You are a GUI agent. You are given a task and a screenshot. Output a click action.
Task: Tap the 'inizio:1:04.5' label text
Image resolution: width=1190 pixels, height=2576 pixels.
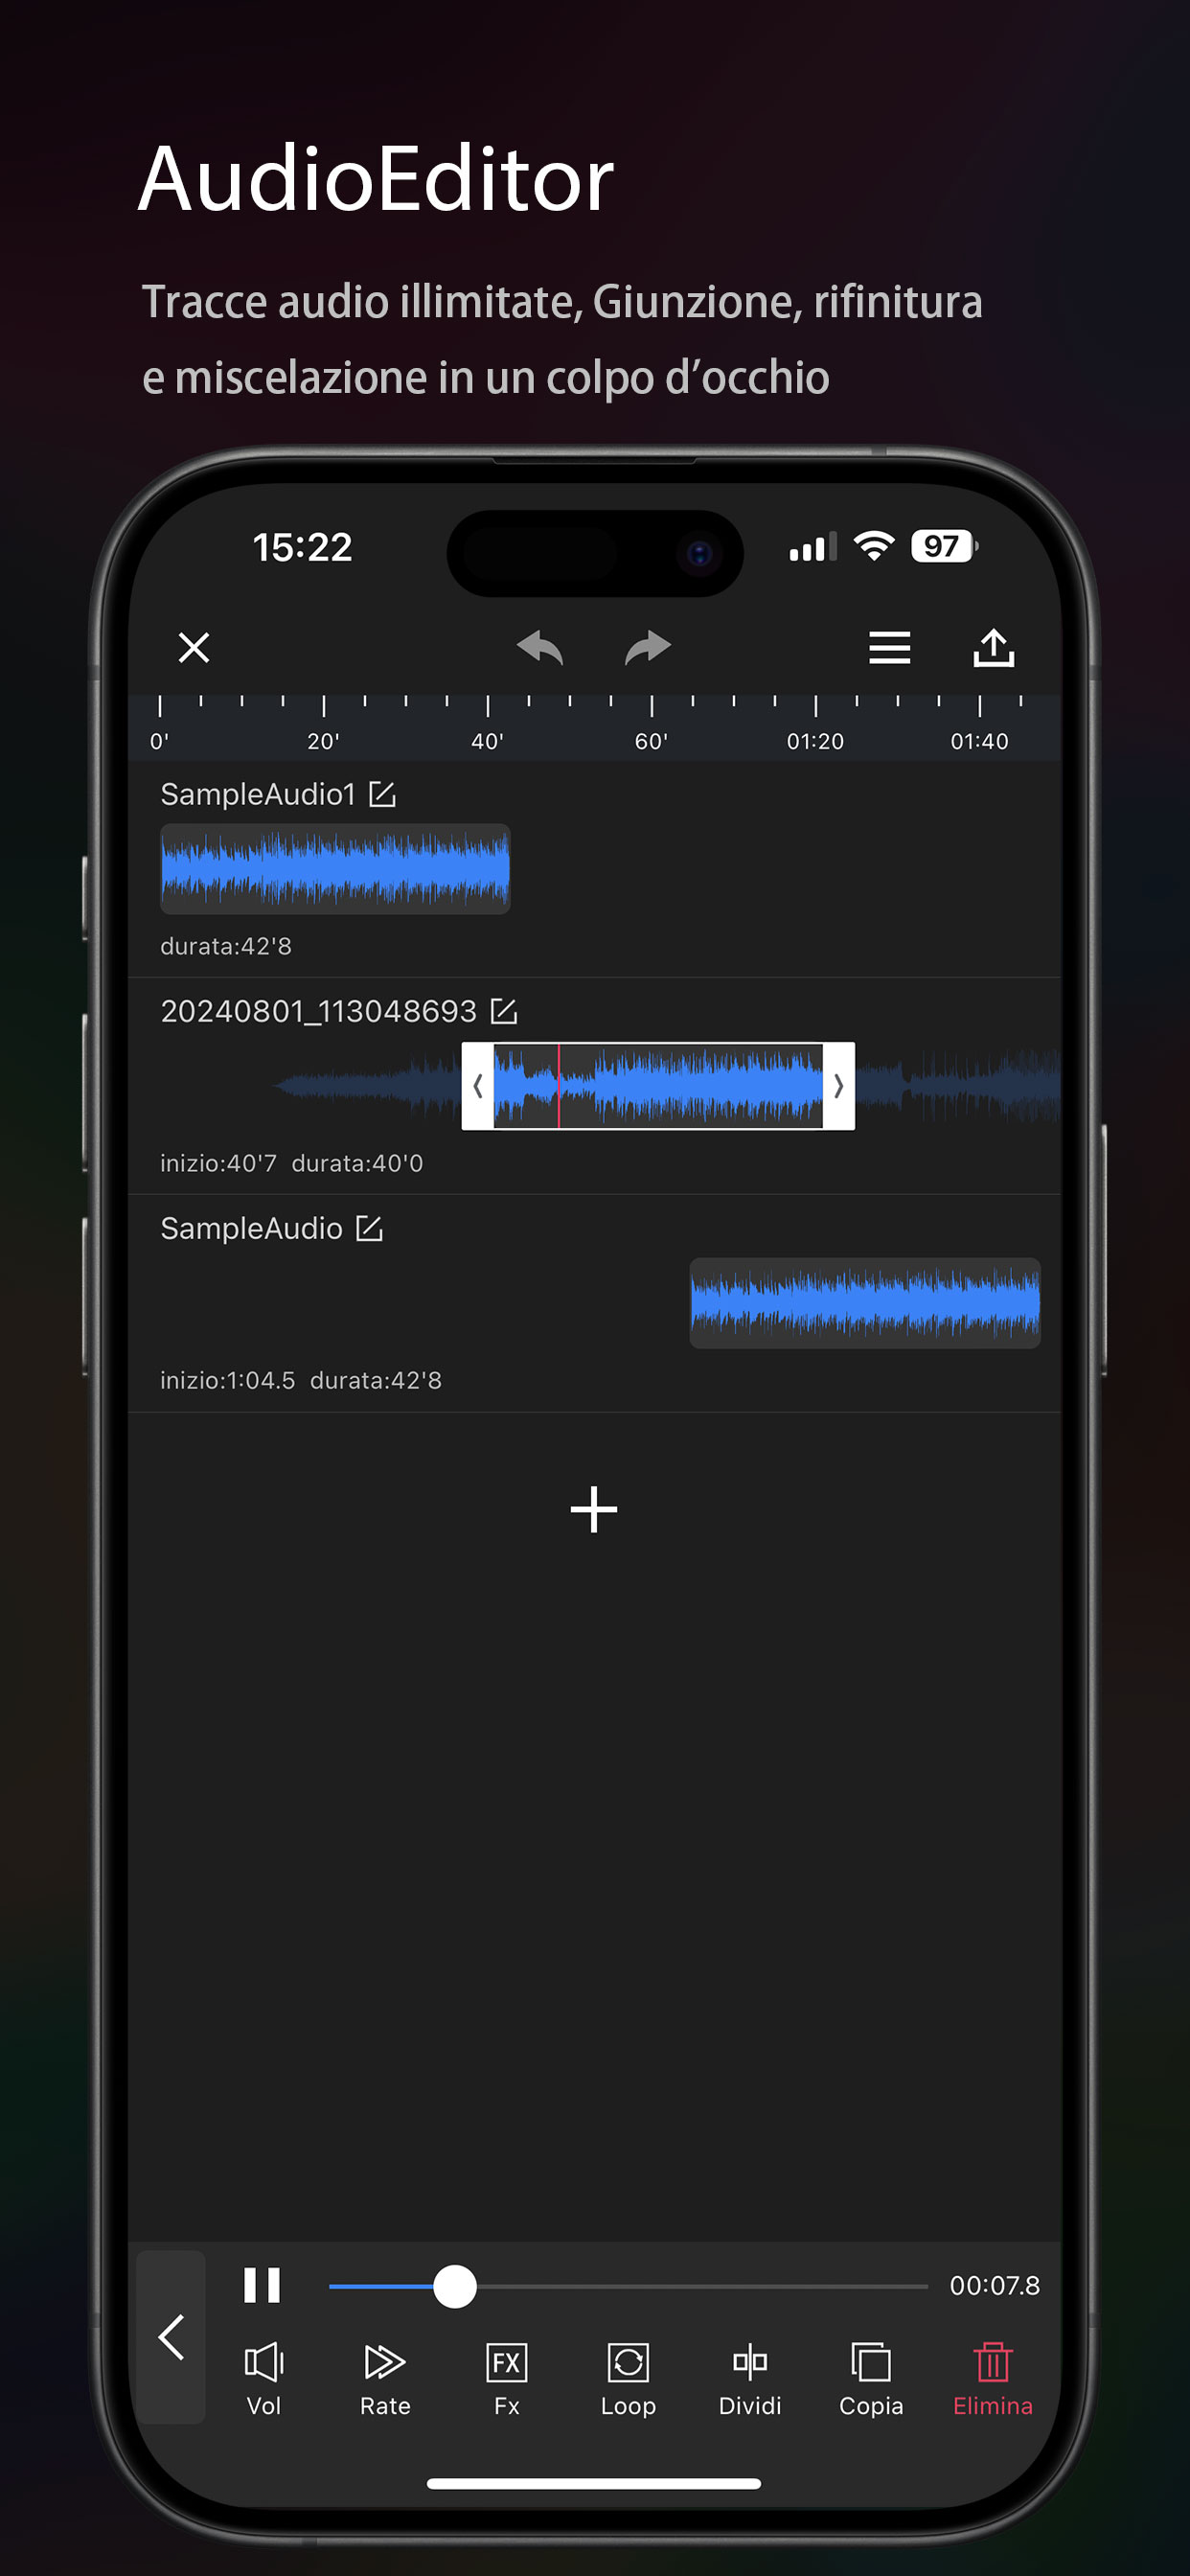coord(228,1380)
